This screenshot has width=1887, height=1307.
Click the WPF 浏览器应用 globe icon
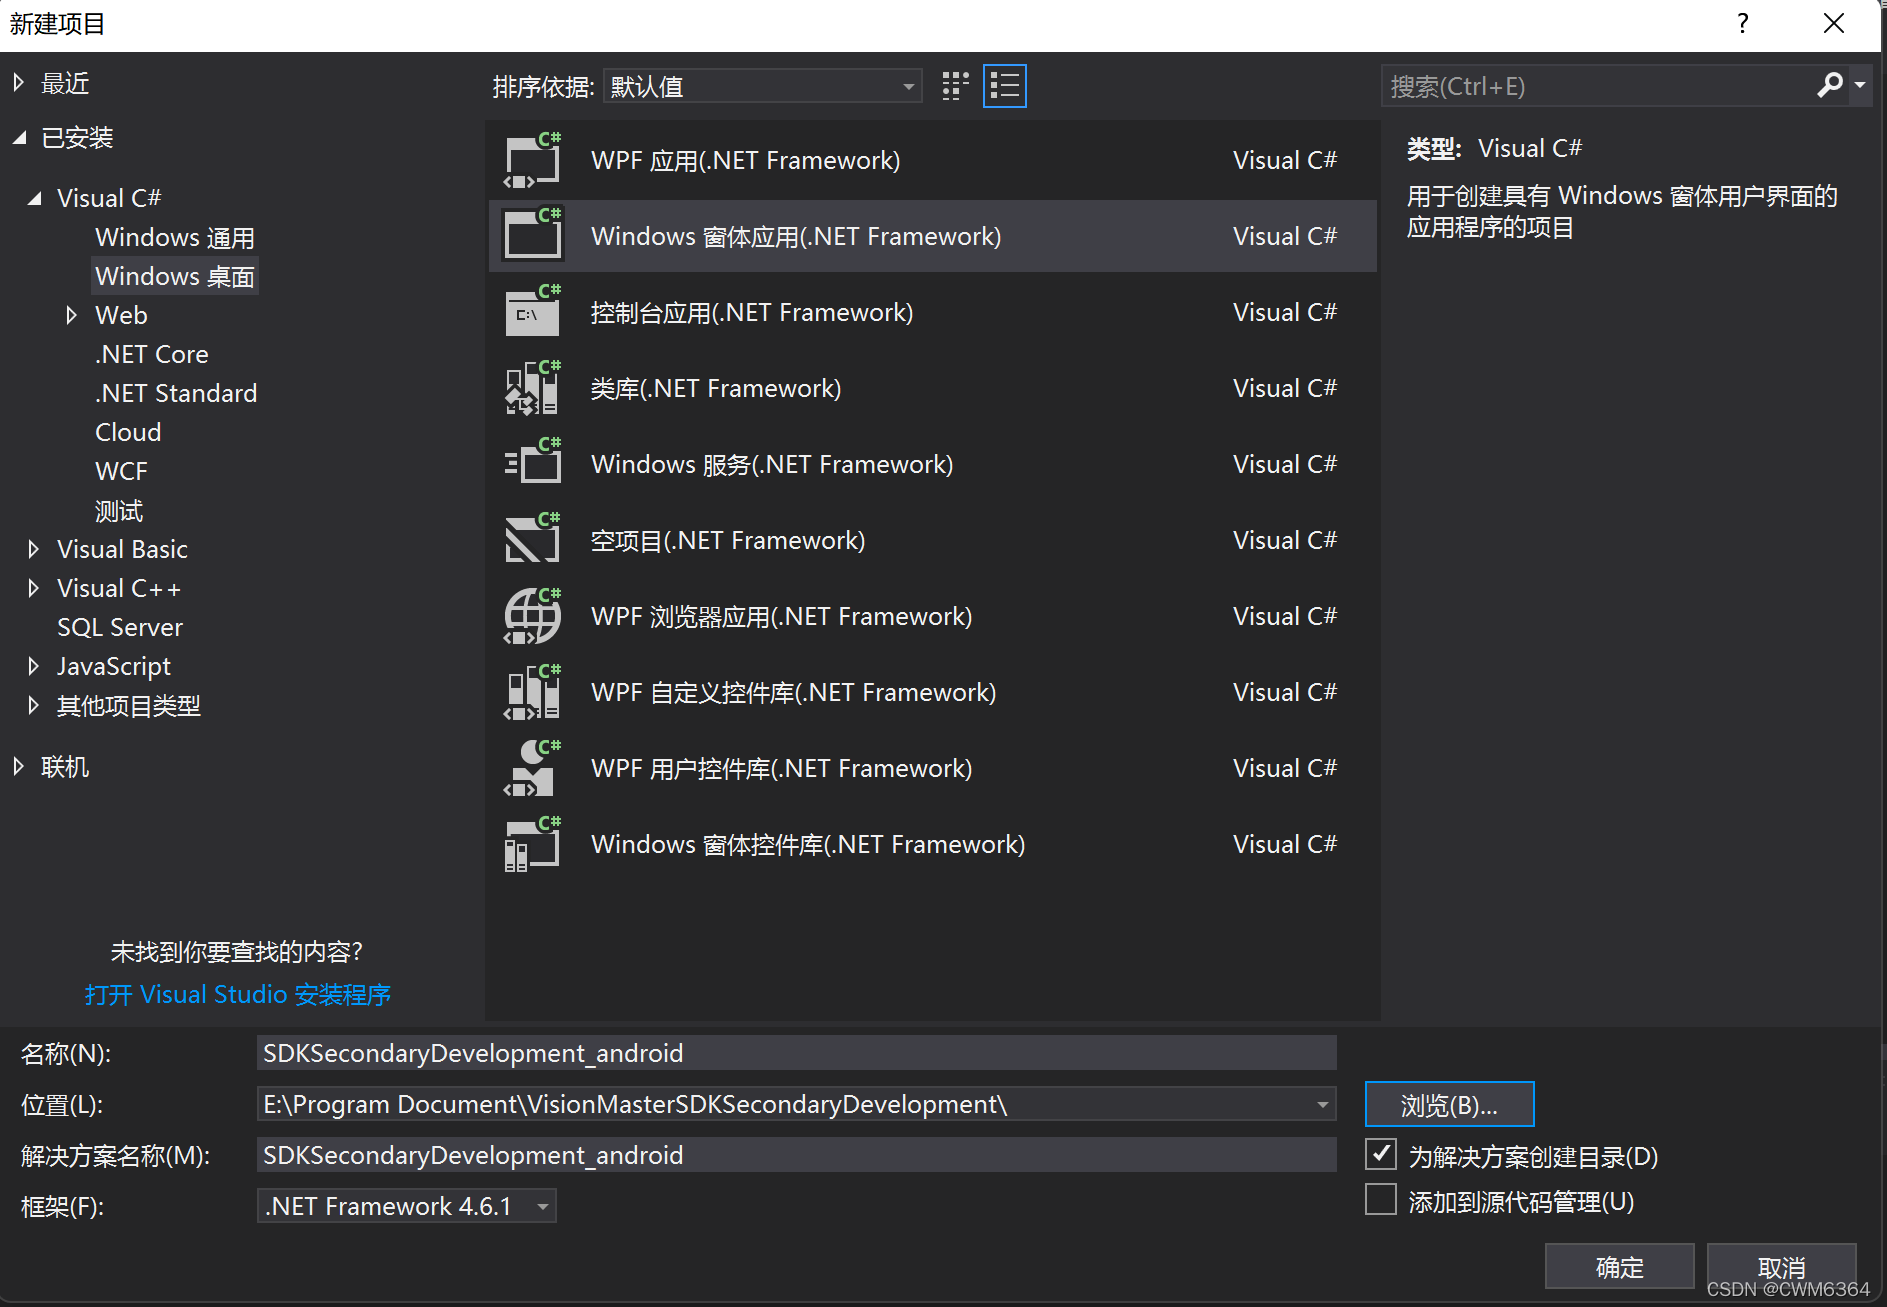(x=533, y=616)
